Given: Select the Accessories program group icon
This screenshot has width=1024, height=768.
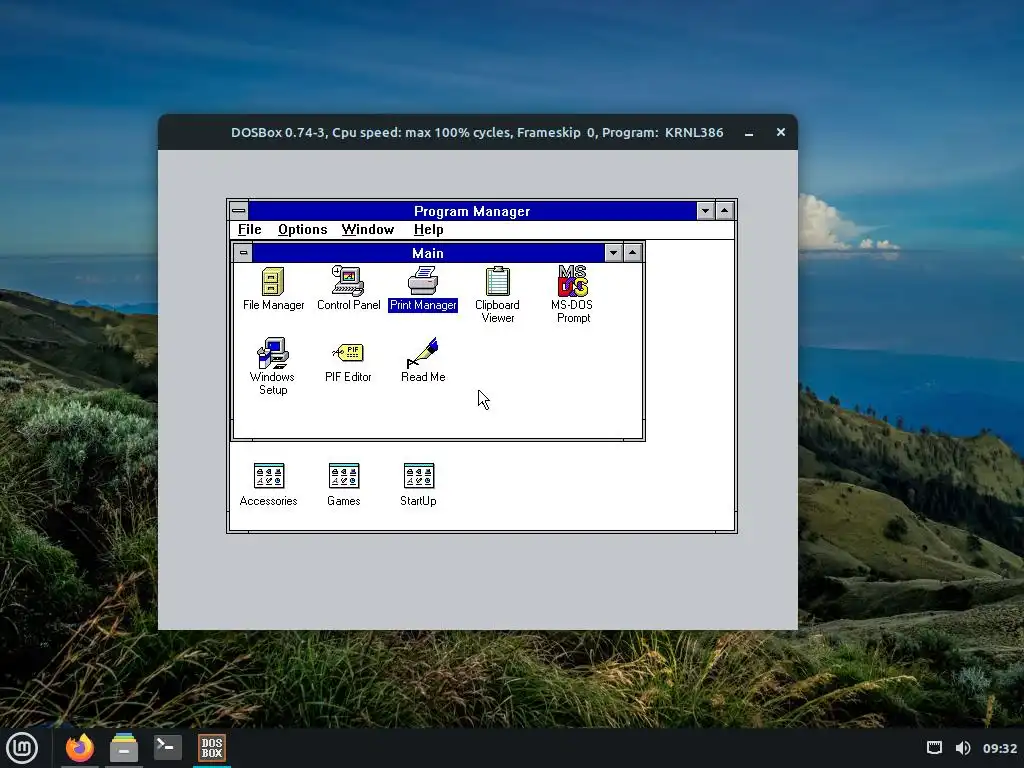Looking at the screenshot, I should pyautogui.click(x=268, y=476).
